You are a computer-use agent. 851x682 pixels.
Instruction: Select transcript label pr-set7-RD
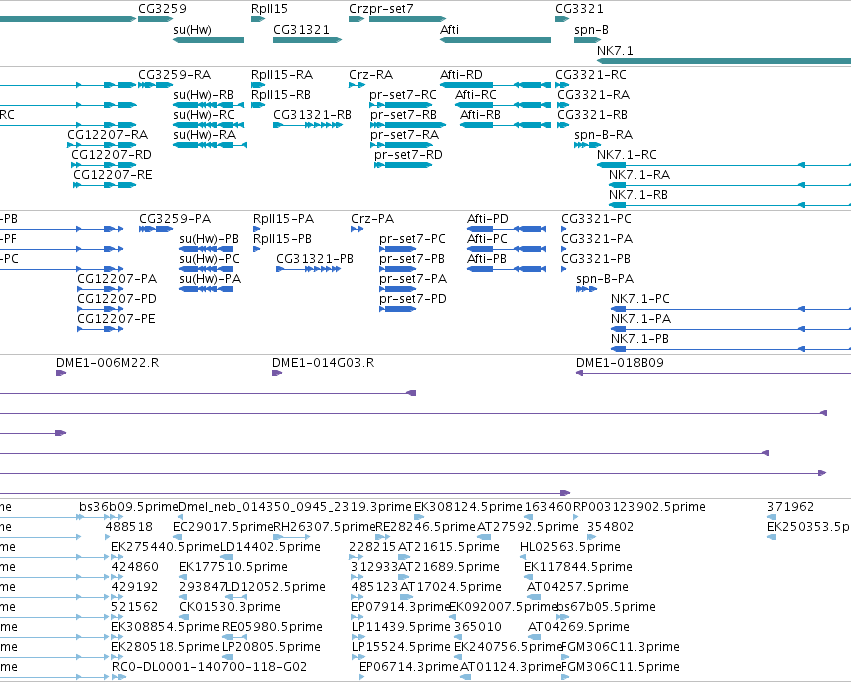[x=408, y=155]
